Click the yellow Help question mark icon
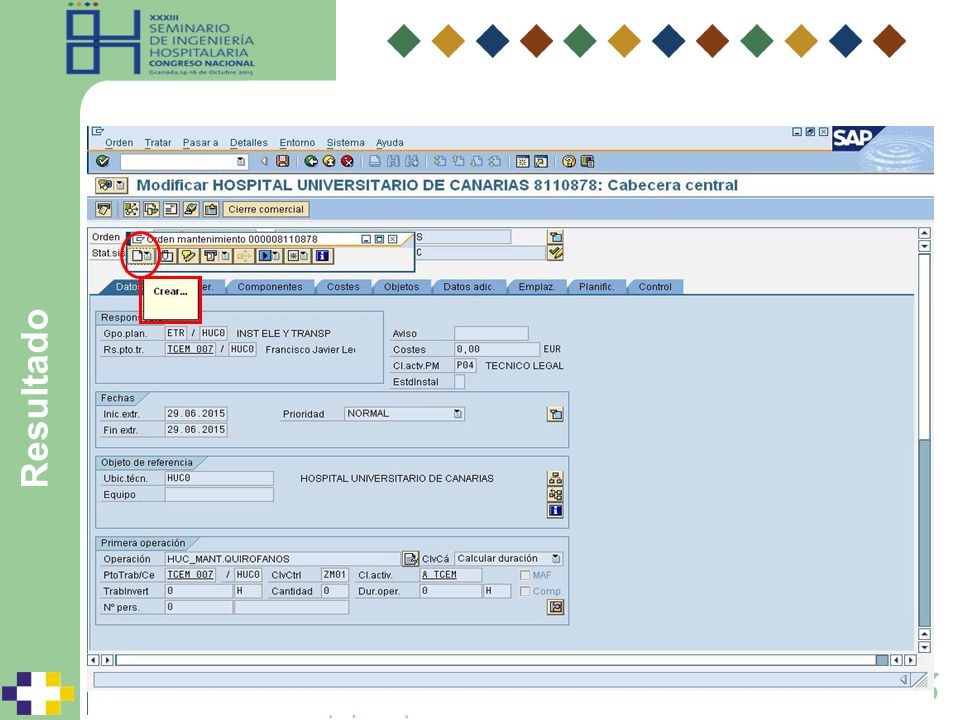 click(x=569, y=161)
